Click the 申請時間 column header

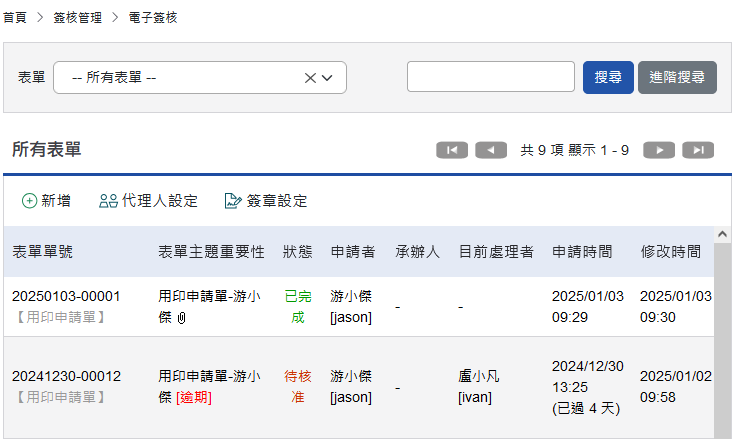pyautogui.click(x=582, y=252)
